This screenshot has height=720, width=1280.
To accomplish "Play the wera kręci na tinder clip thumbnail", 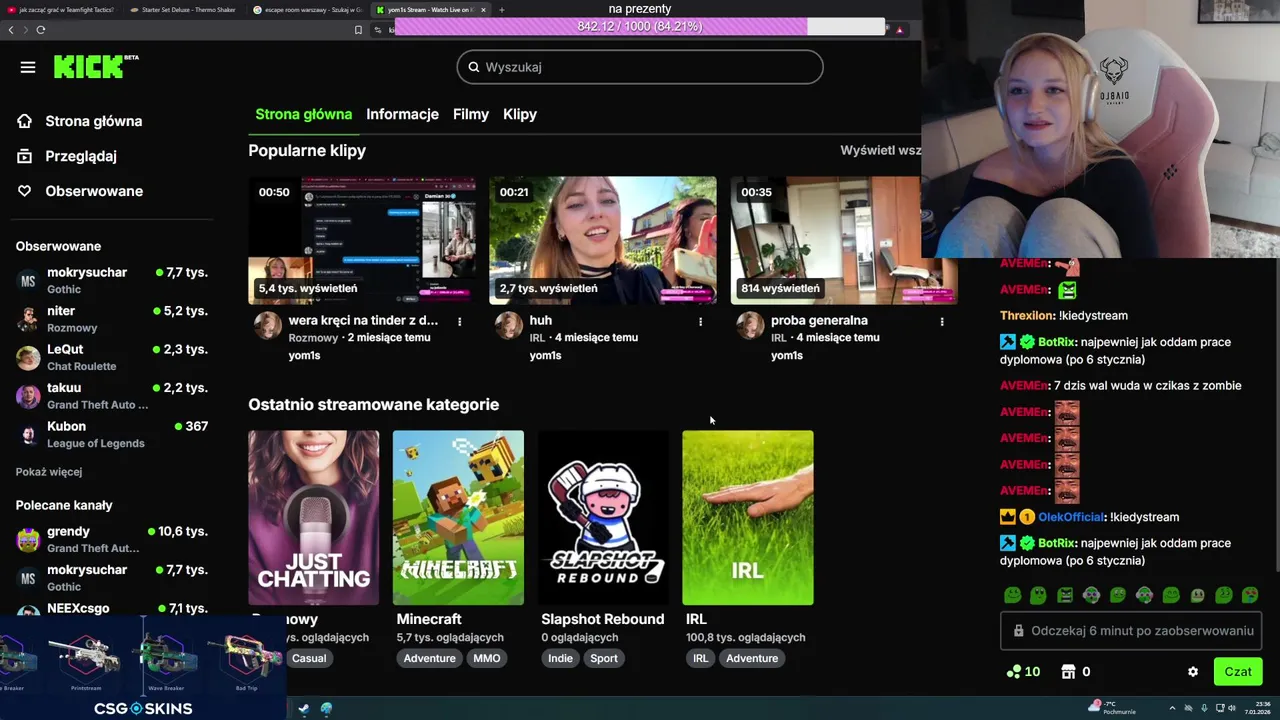I will 362,240.
